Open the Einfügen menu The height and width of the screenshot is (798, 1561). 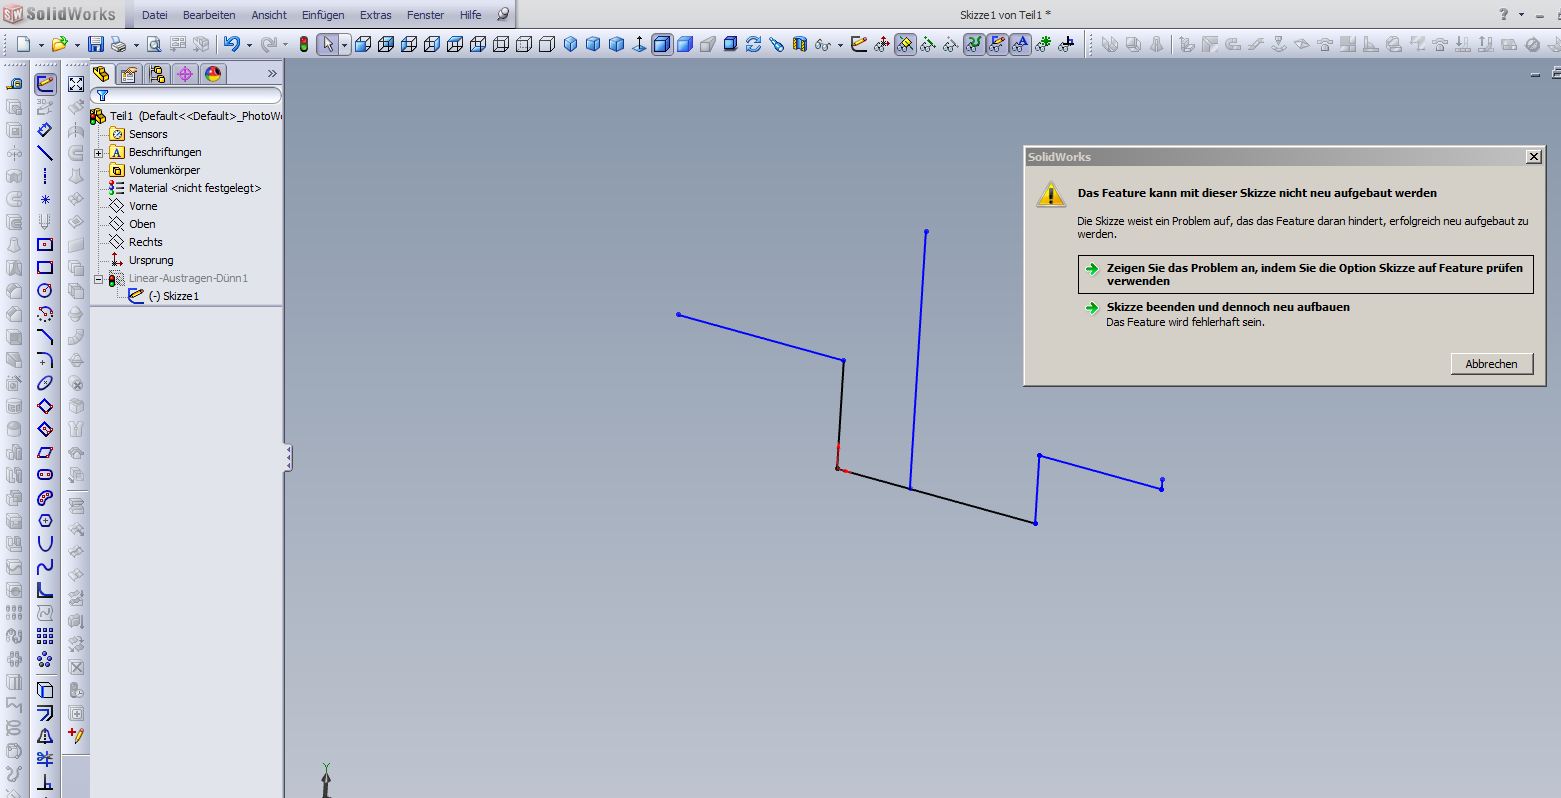(x=323, y=15)
